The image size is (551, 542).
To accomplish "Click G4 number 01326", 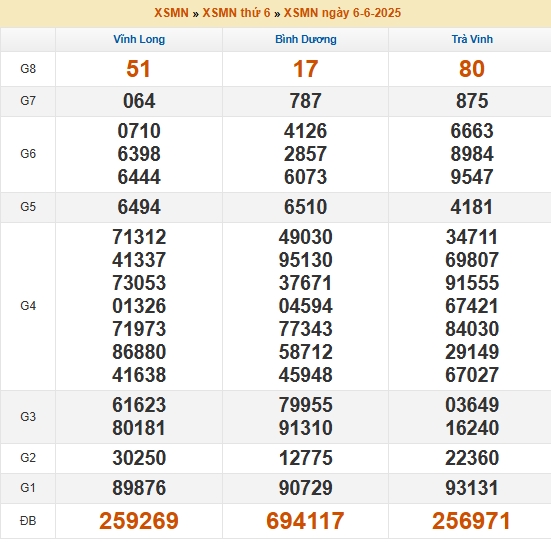I will (139, 306).
